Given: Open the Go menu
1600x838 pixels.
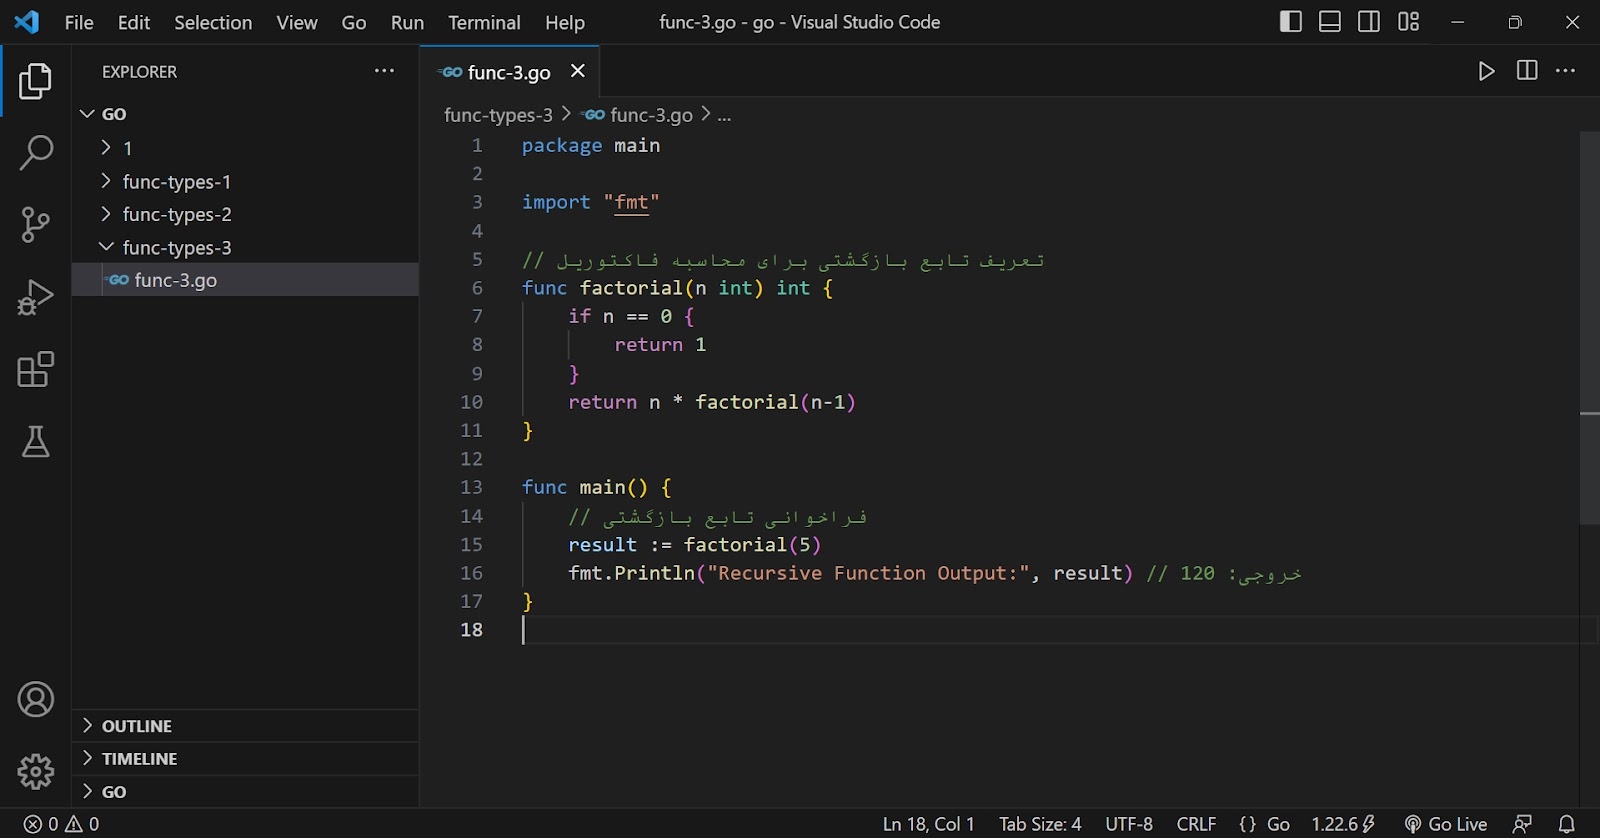Looking at the screenshot, I should tap(354, 22).
